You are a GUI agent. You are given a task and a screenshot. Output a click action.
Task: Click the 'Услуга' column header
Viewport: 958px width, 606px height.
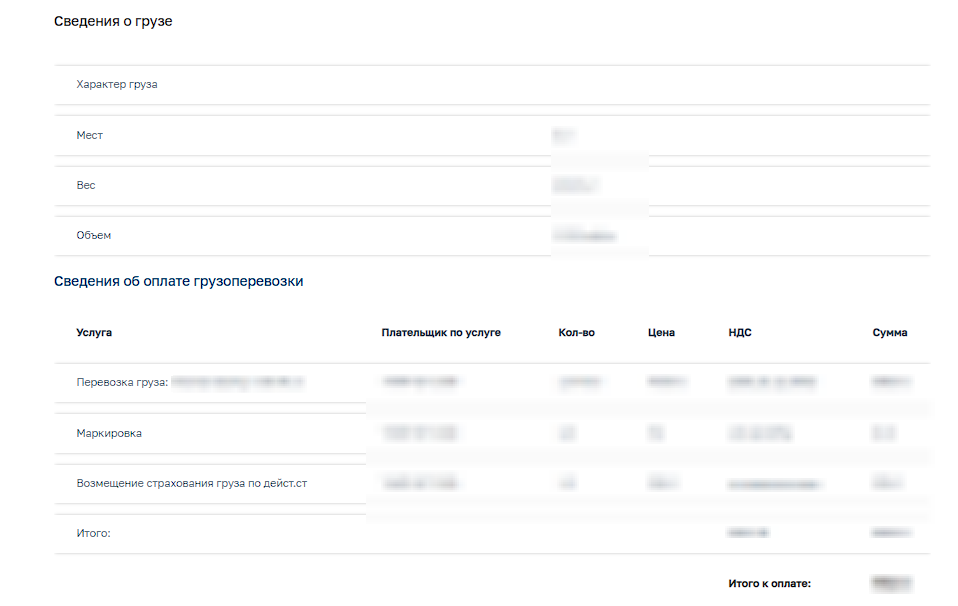coord(94,333)
